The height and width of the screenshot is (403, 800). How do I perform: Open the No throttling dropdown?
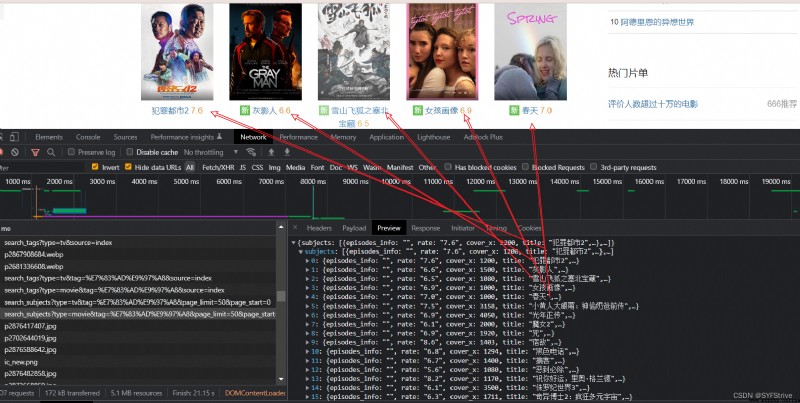coord(211,152)
